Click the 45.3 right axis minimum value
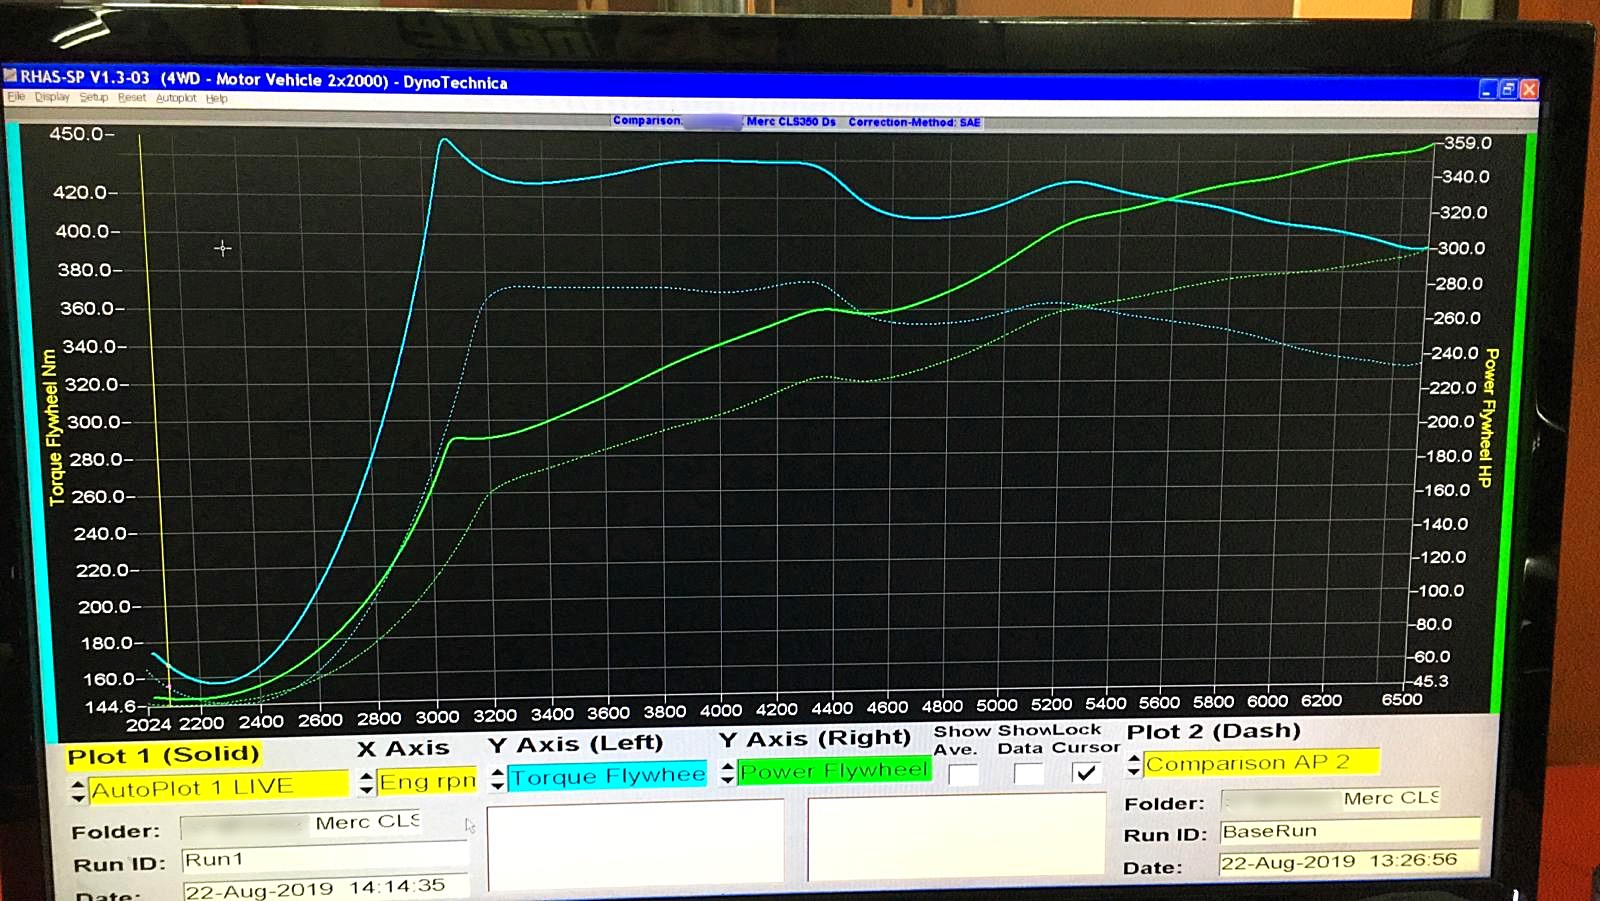The image size is (1600, 901). tap(1430, 681)
